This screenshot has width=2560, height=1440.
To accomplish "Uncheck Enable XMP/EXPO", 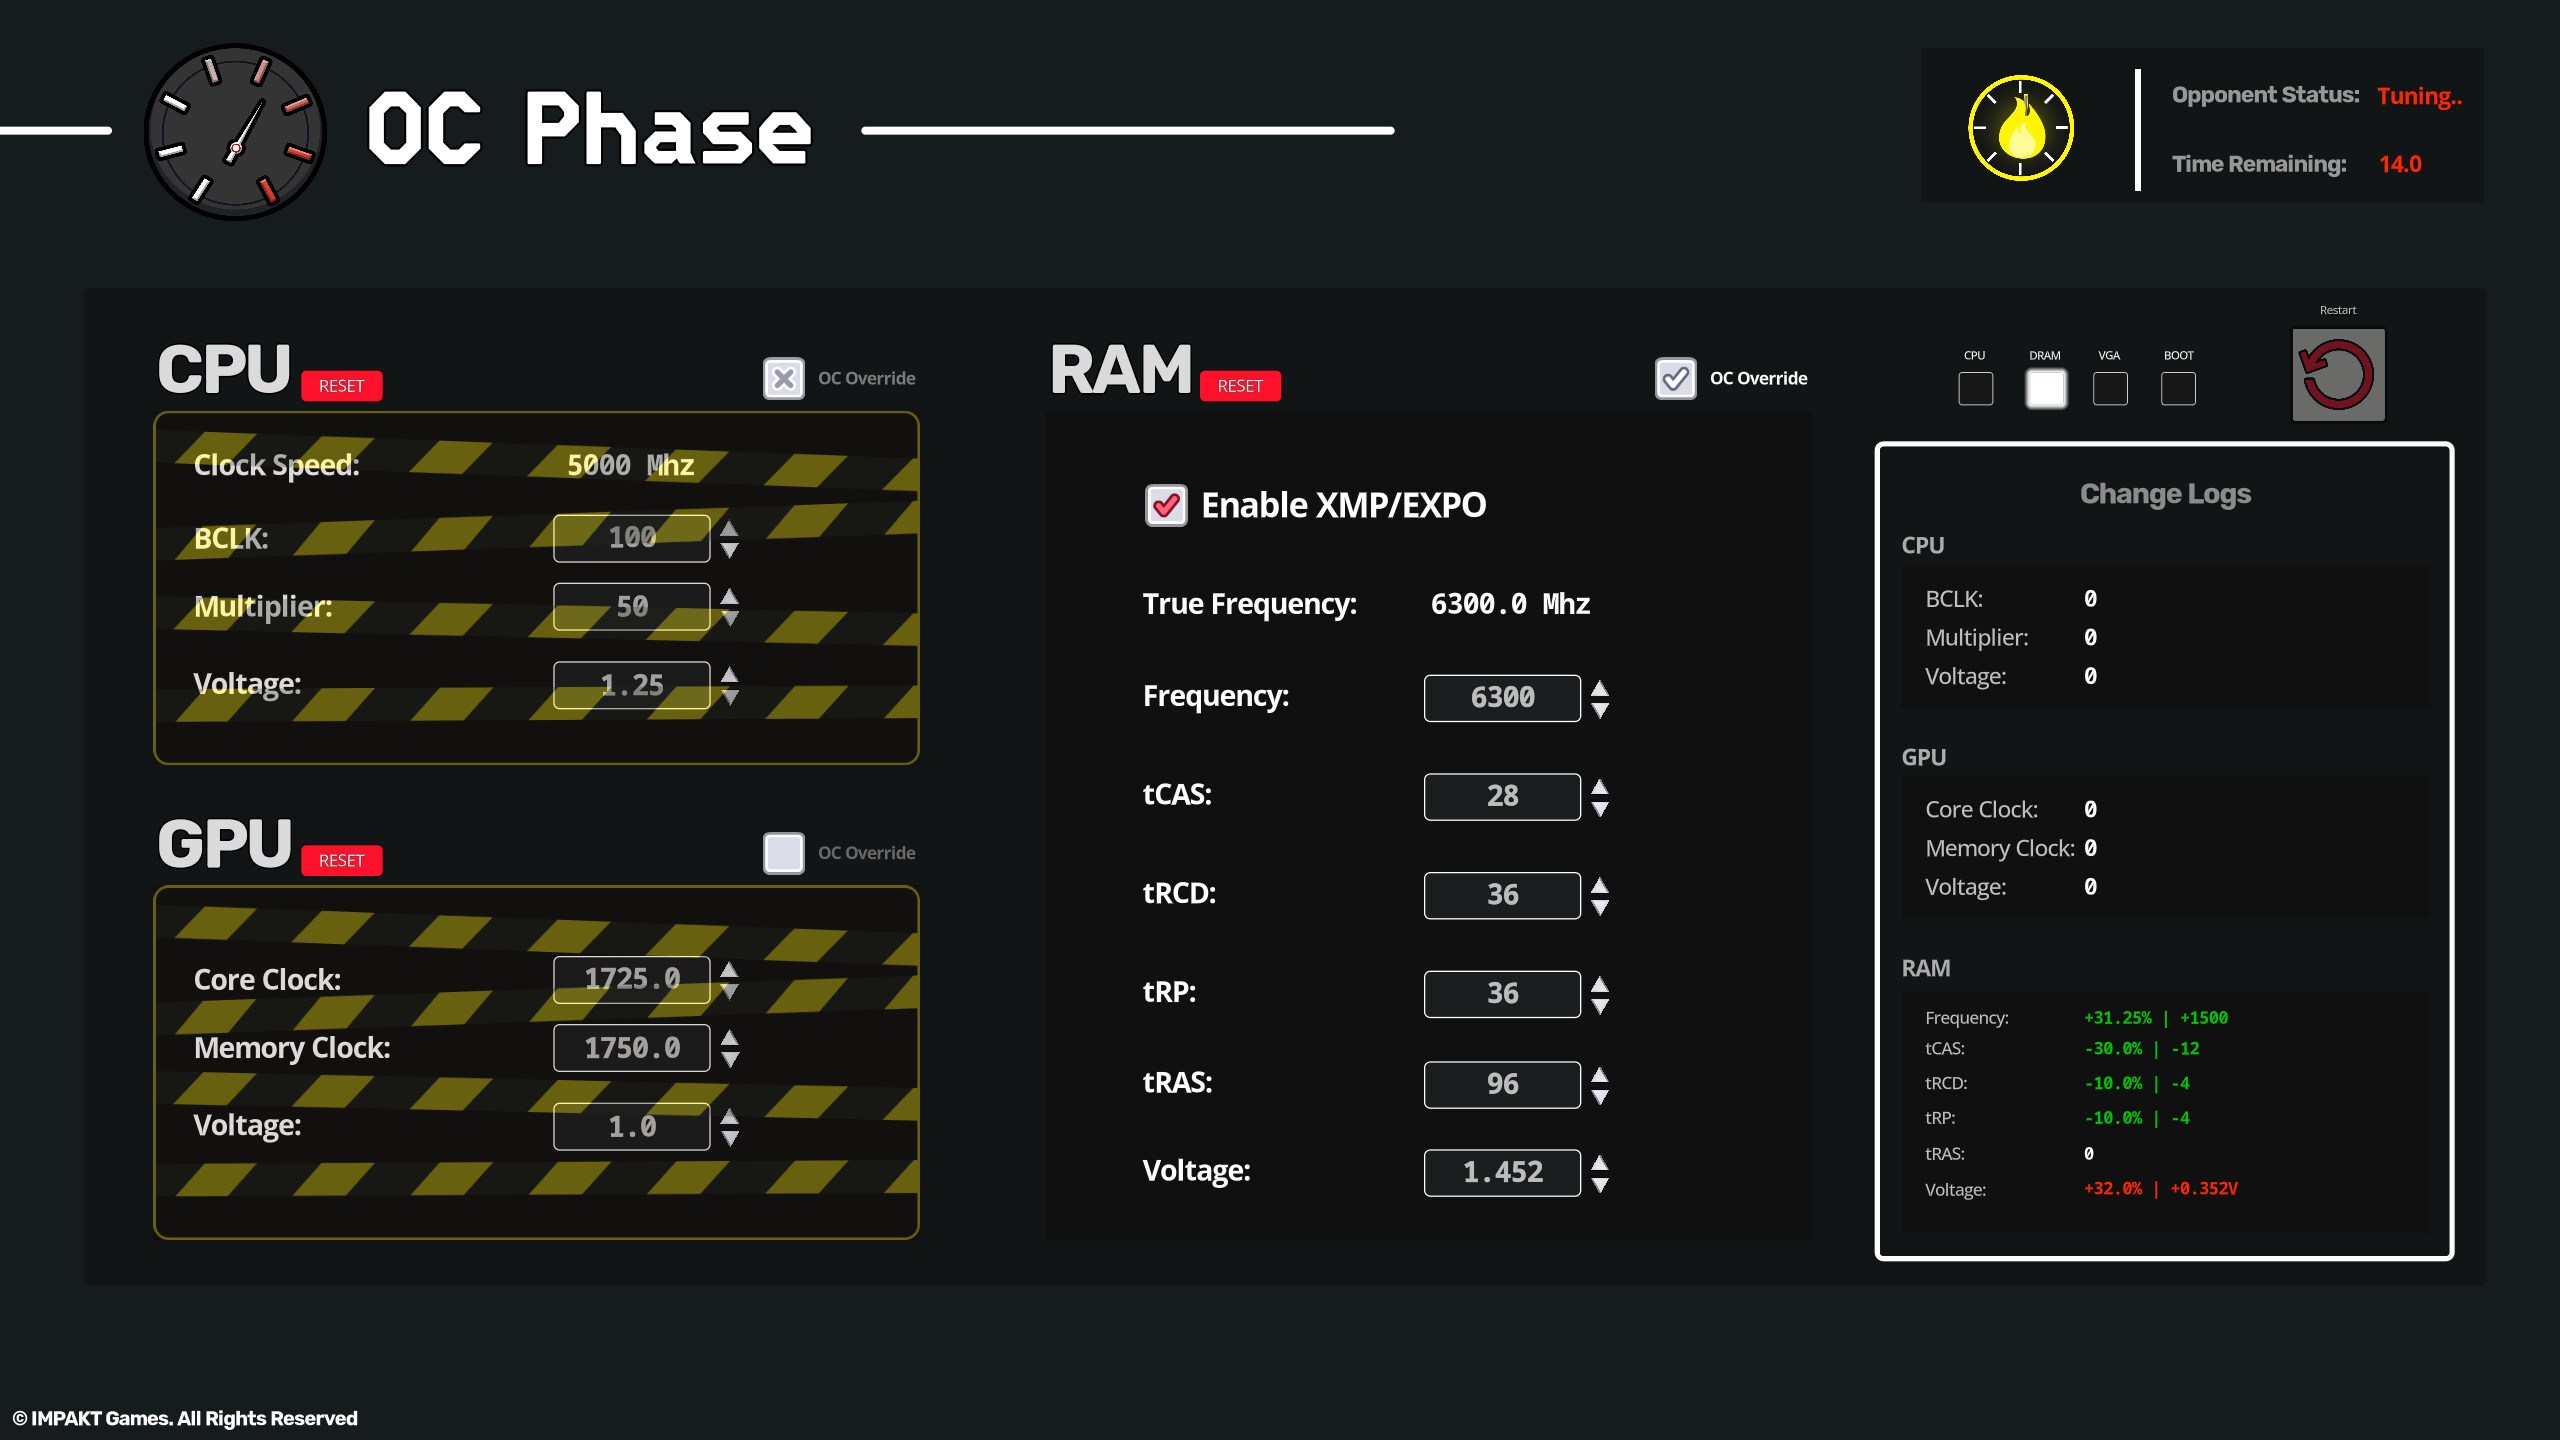I will (x=1165, y=505).
